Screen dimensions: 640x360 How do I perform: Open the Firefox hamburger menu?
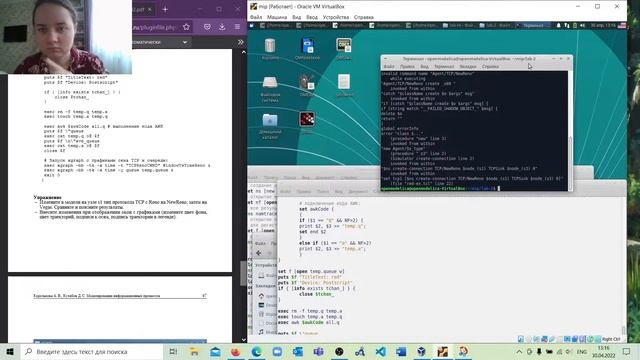[x=237, y=27]
